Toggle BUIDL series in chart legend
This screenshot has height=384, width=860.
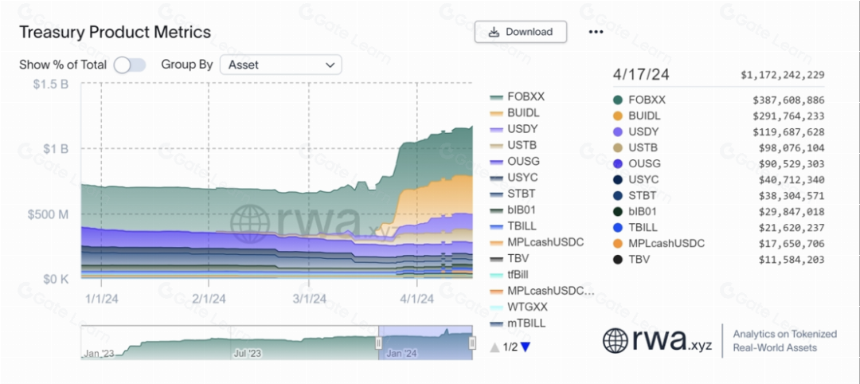coord(514,113)
